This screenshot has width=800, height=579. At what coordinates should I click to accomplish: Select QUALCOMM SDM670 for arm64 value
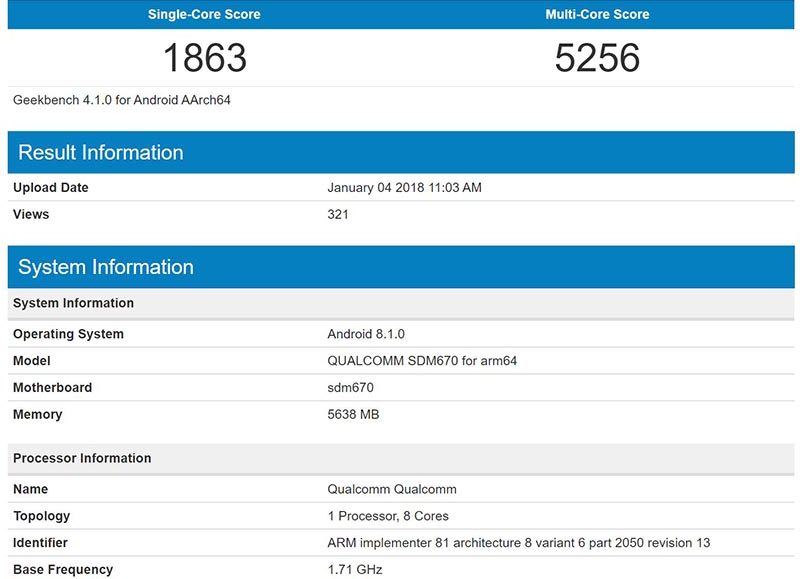422,361
